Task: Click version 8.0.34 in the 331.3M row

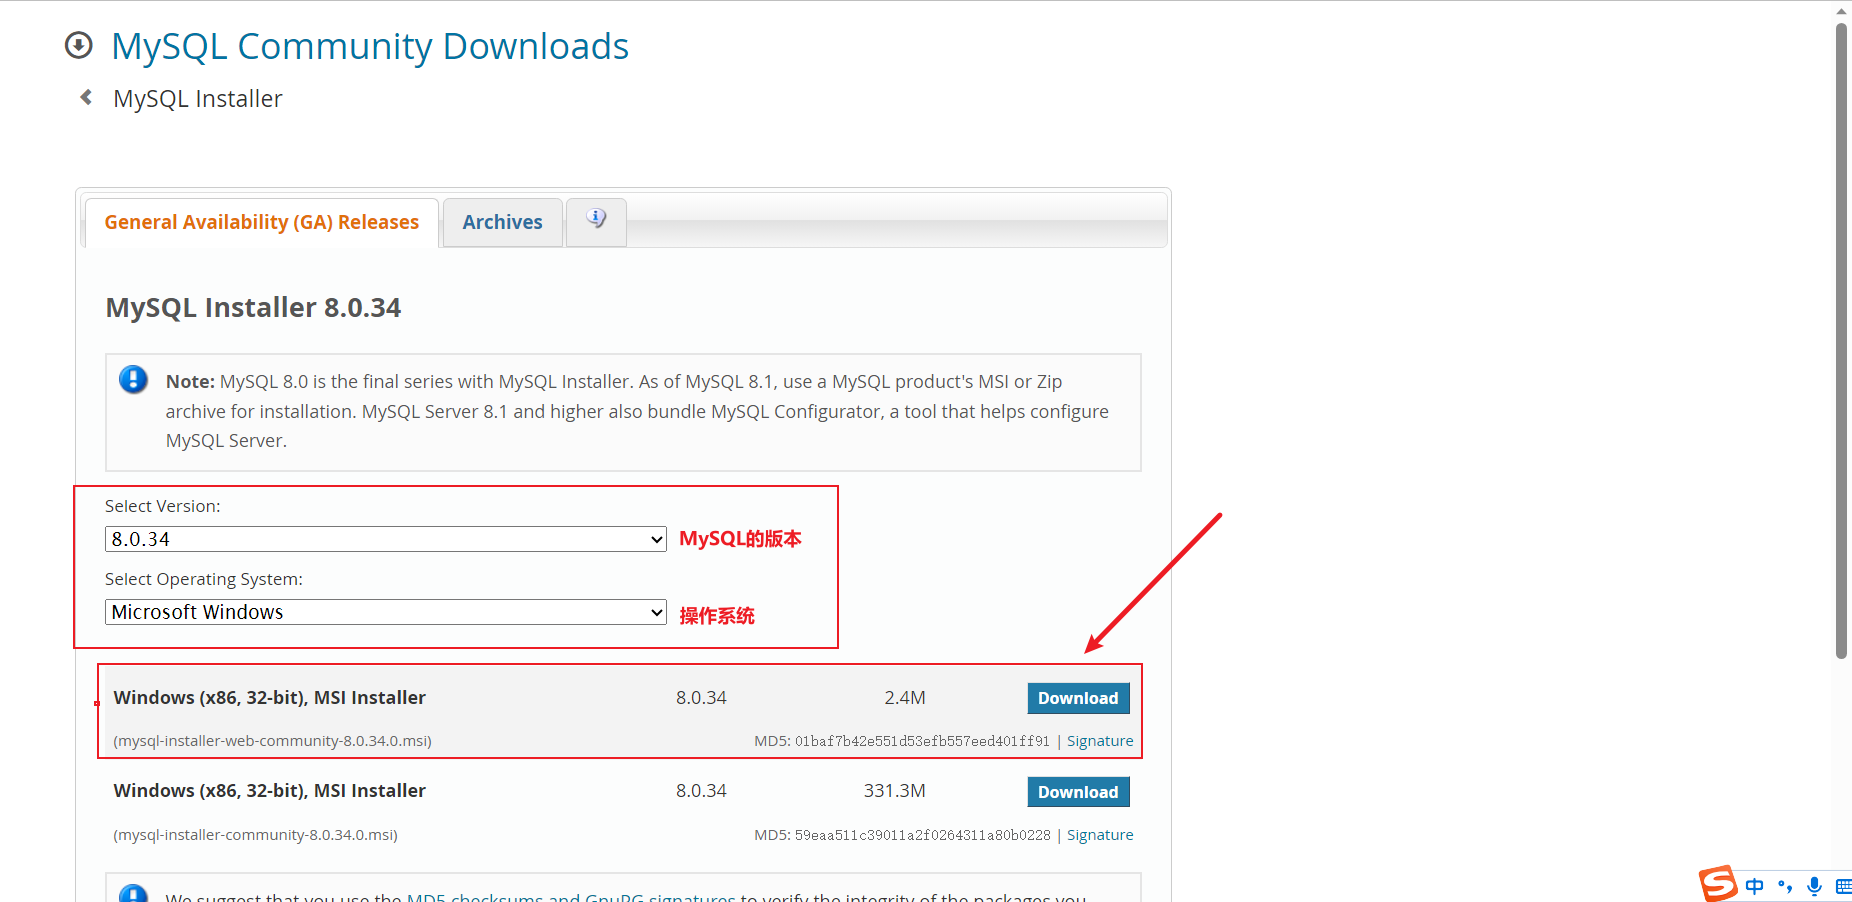Action: click(701, 791)
